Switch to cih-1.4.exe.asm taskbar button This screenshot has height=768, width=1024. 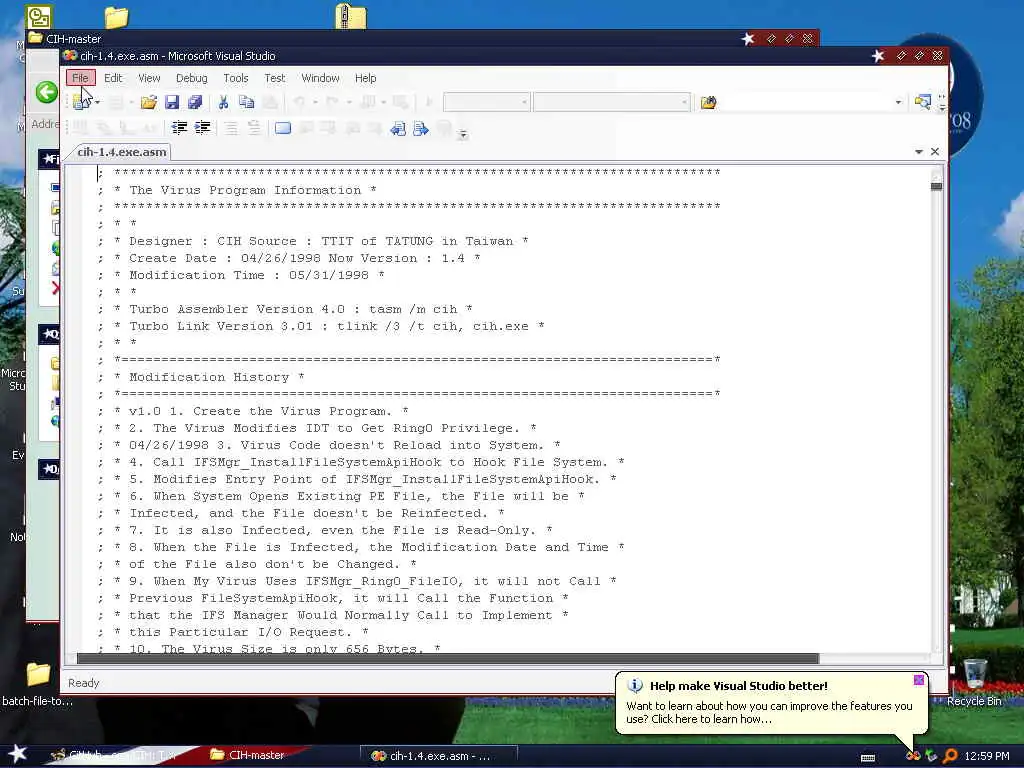point(438,756)
